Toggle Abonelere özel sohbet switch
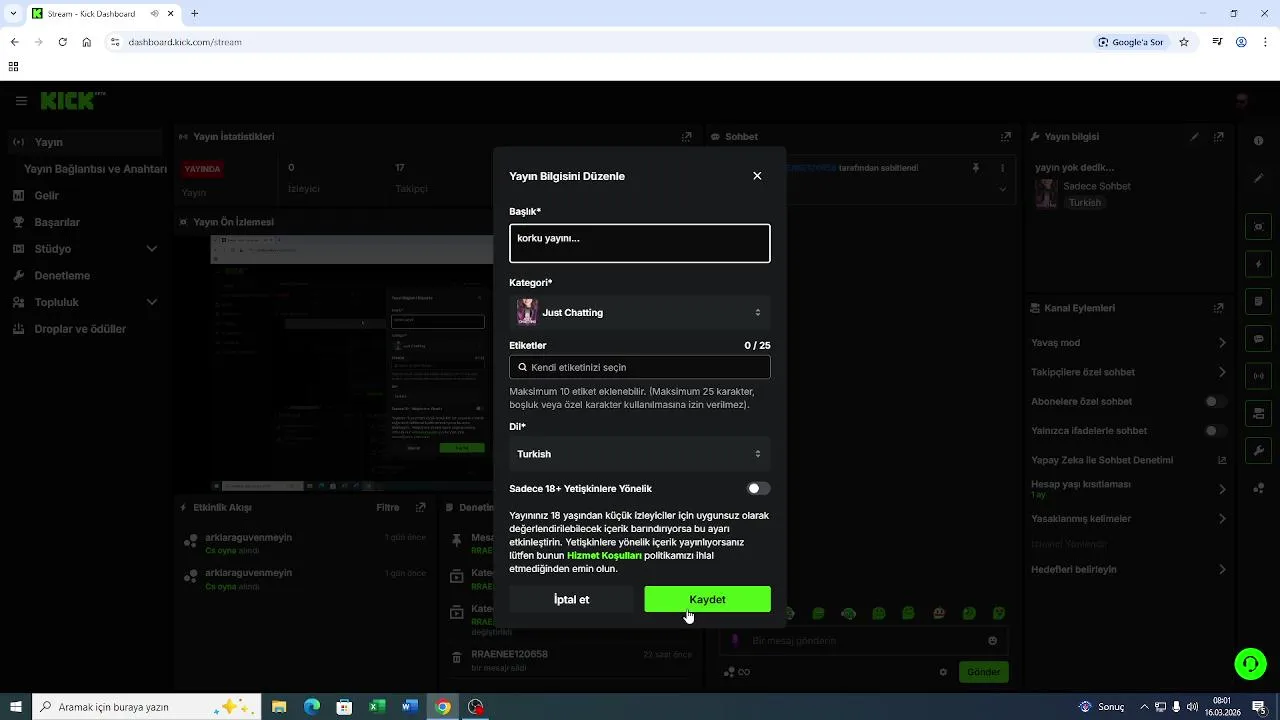Viewport: 1280px width, 720px height. (1215, 401)
